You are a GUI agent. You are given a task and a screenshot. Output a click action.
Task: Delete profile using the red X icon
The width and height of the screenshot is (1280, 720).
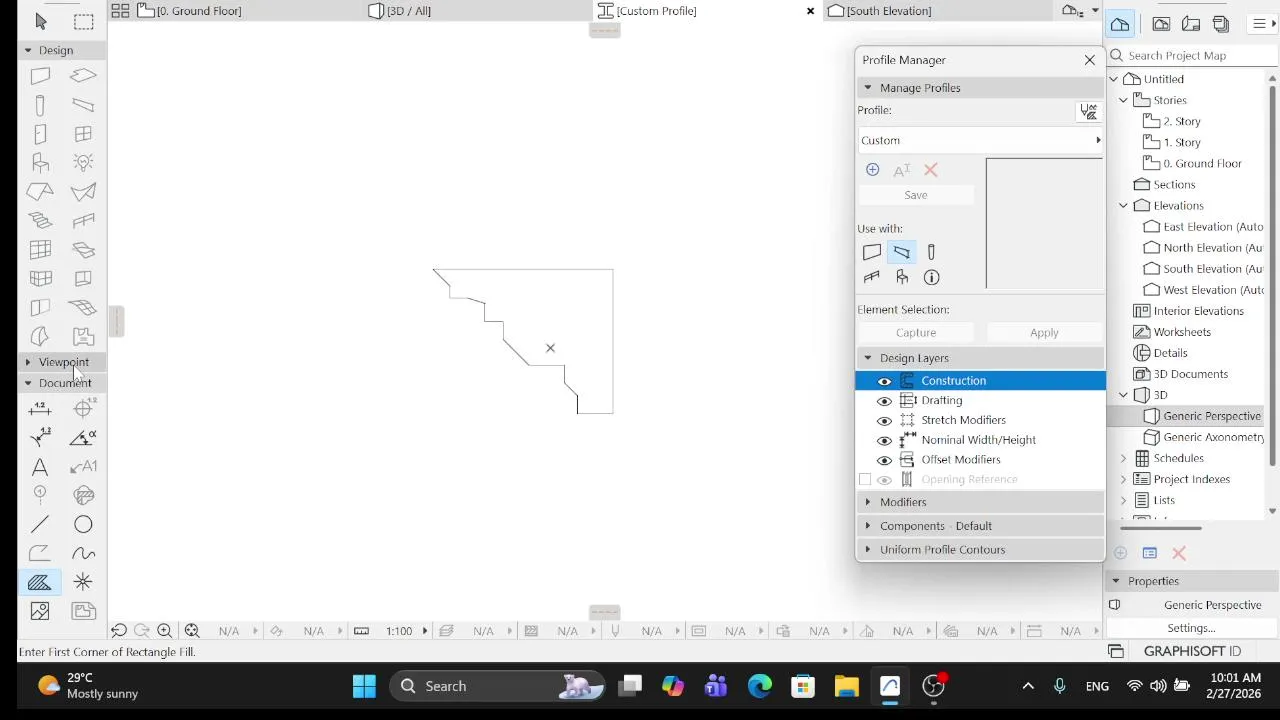click(931, 170)
